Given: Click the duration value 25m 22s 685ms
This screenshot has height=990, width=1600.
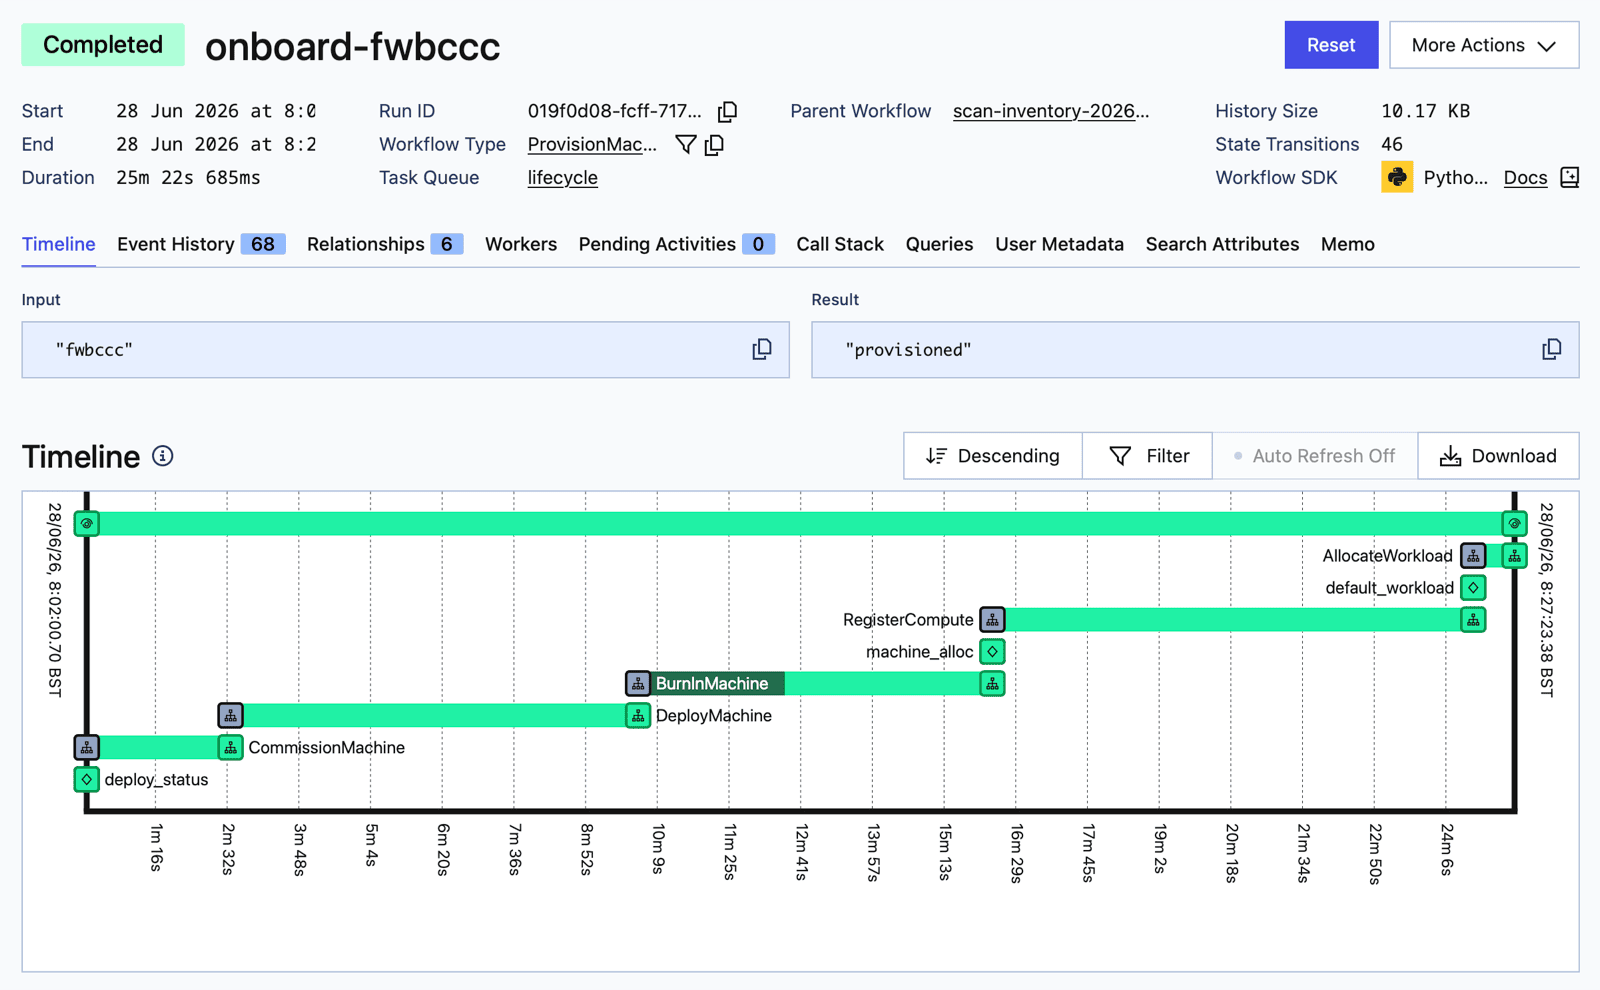Looking at the screenshot, I should coord(188,177).
